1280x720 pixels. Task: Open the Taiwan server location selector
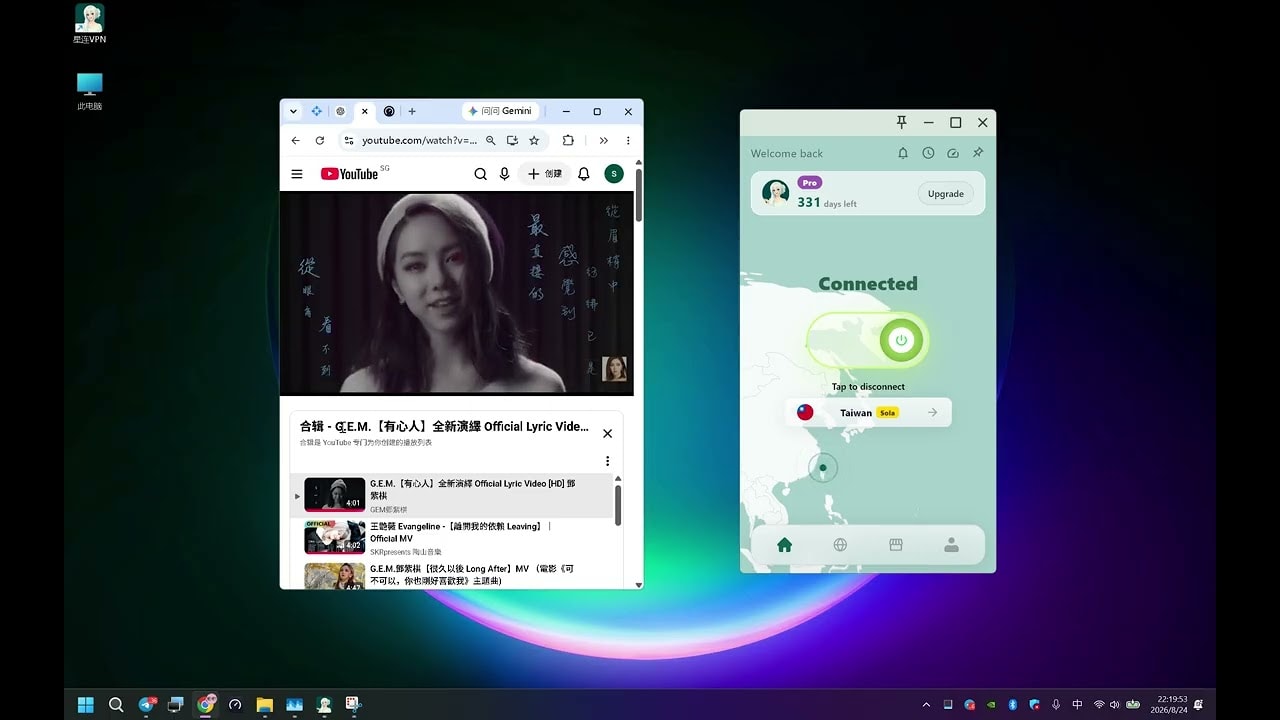click(868, 412)
